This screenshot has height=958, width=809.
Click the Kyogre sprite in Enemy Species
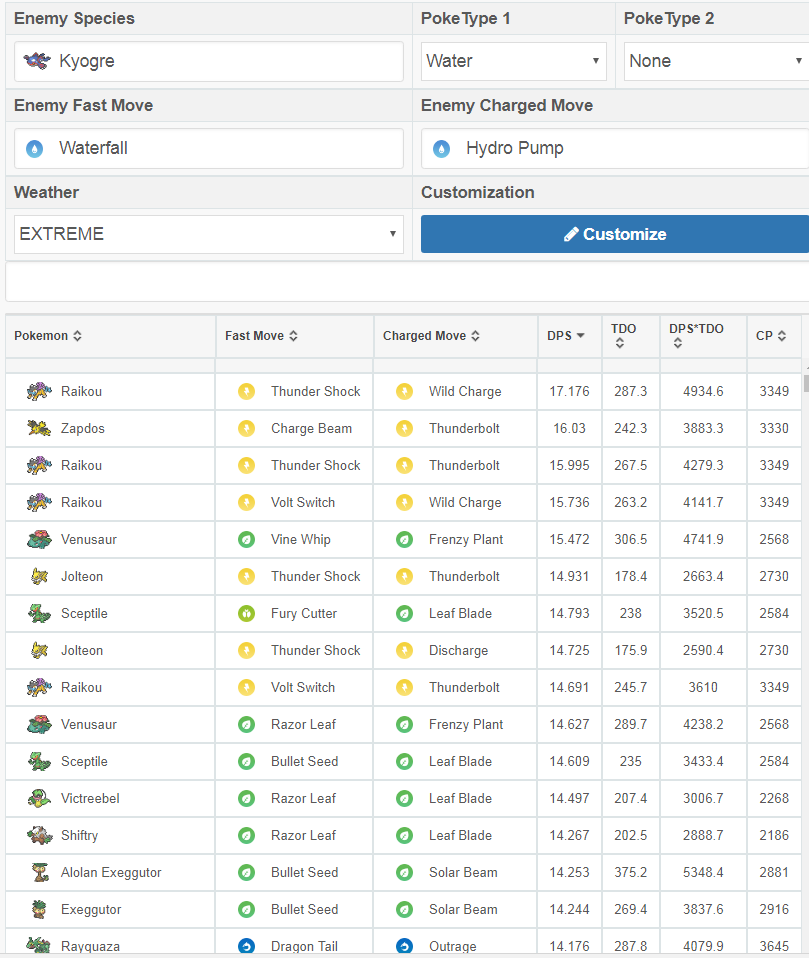click(37, 60)
